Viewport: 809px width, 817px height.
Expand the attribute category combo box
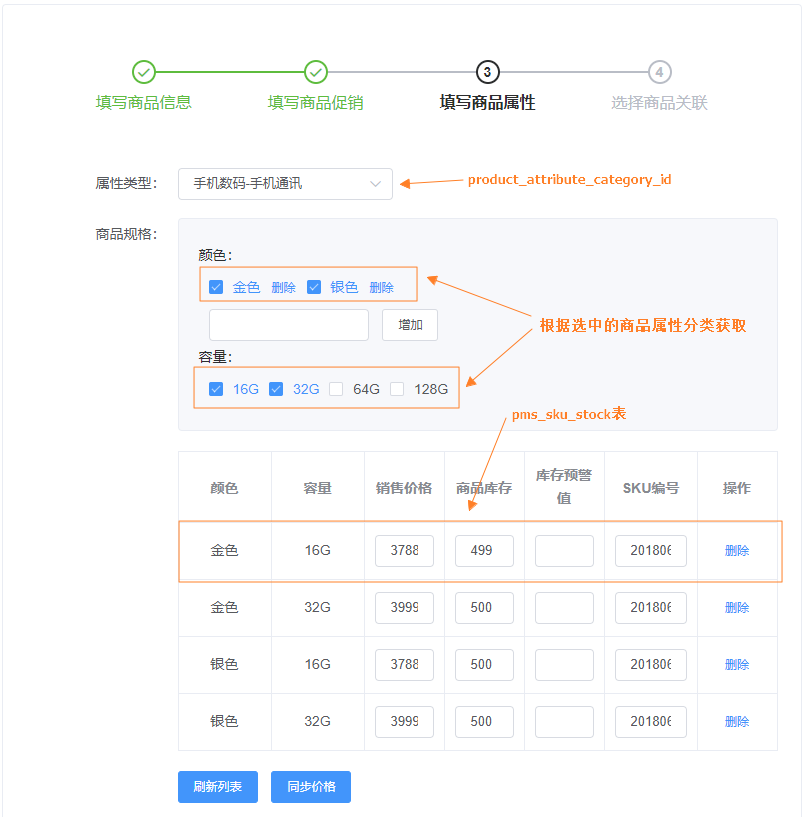coord(285,184)
